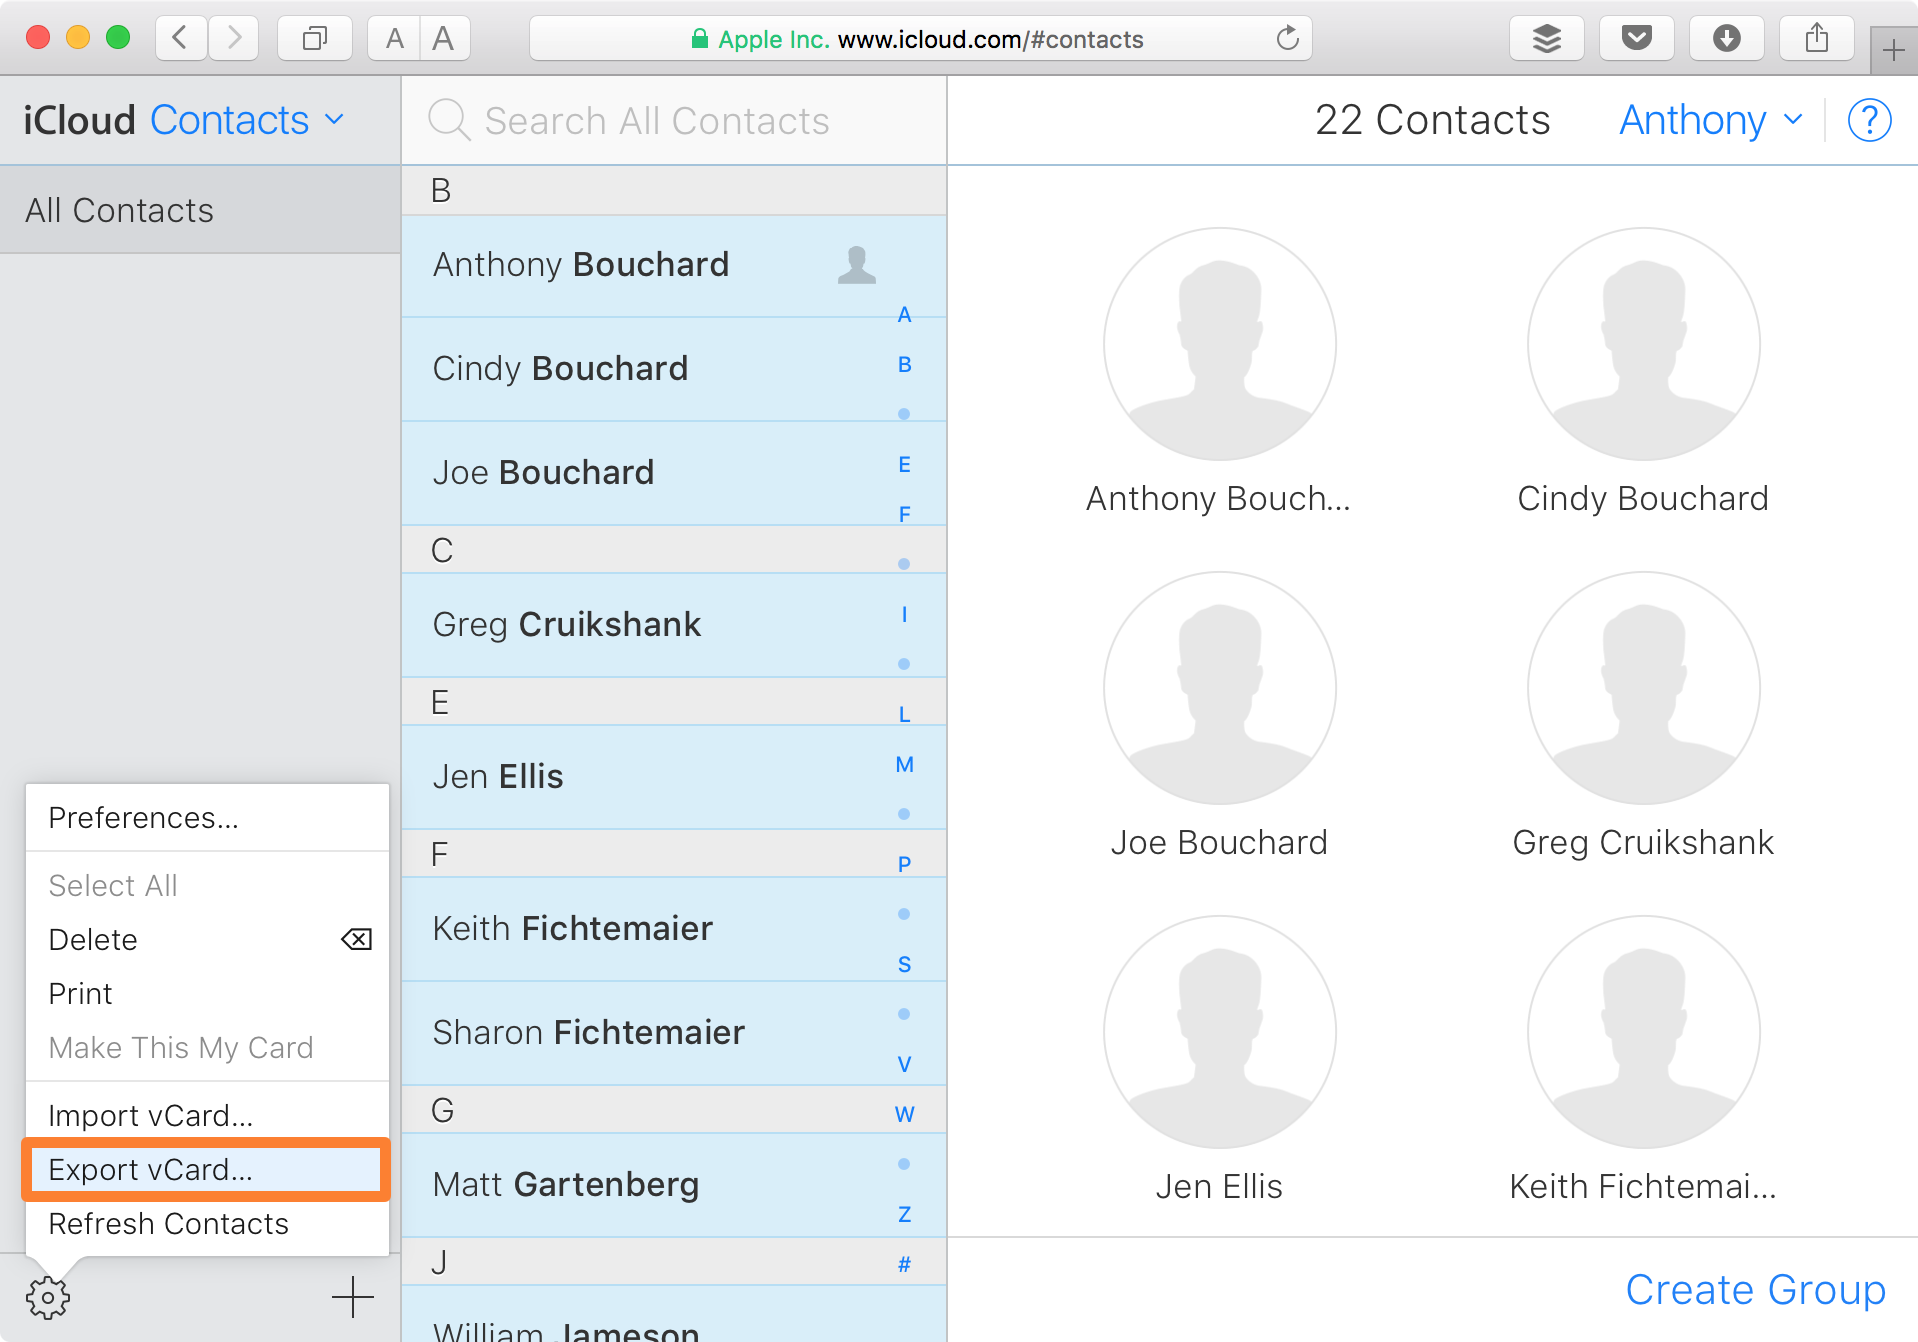Jump to # symbol in index

pyautogui.click(x=904, y=1265)
